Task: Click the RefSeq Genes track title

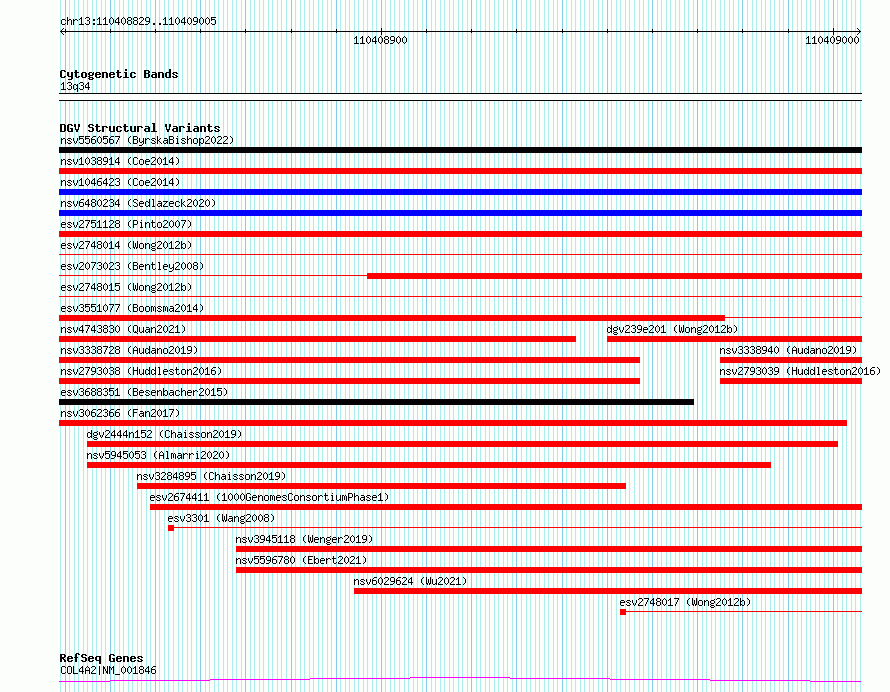Action: click(101, 659)
